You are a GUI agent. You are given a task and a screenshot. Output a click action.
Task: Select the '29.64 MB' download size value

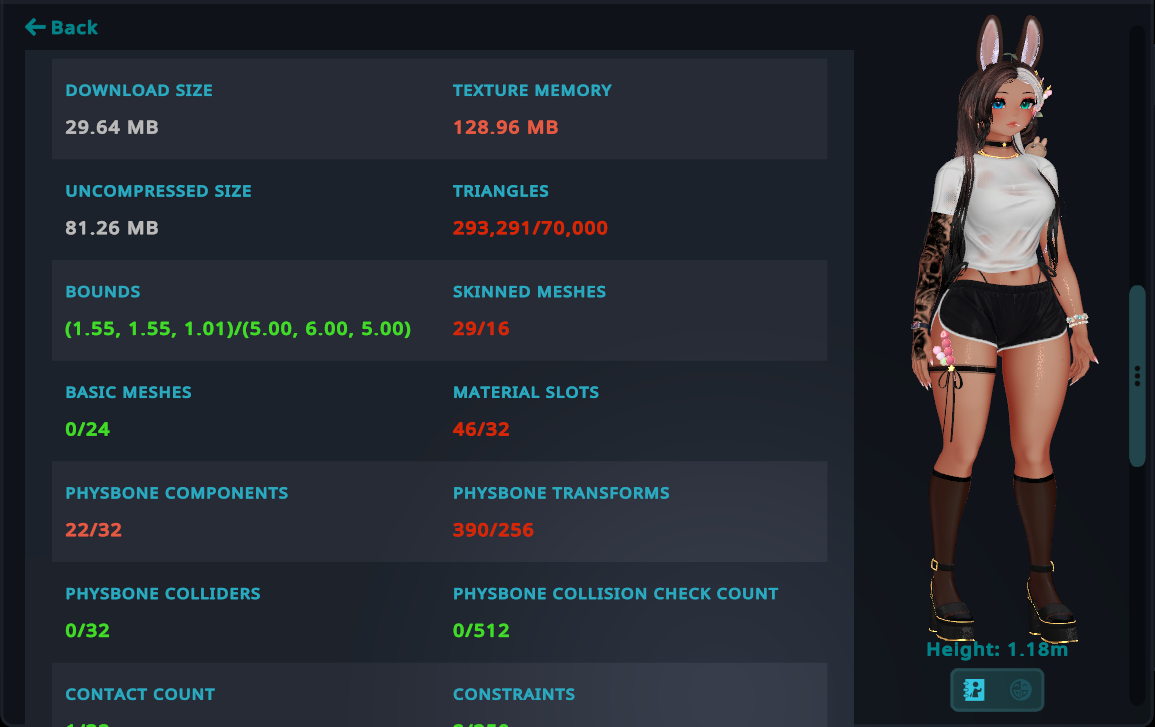[x=112, y=127]
